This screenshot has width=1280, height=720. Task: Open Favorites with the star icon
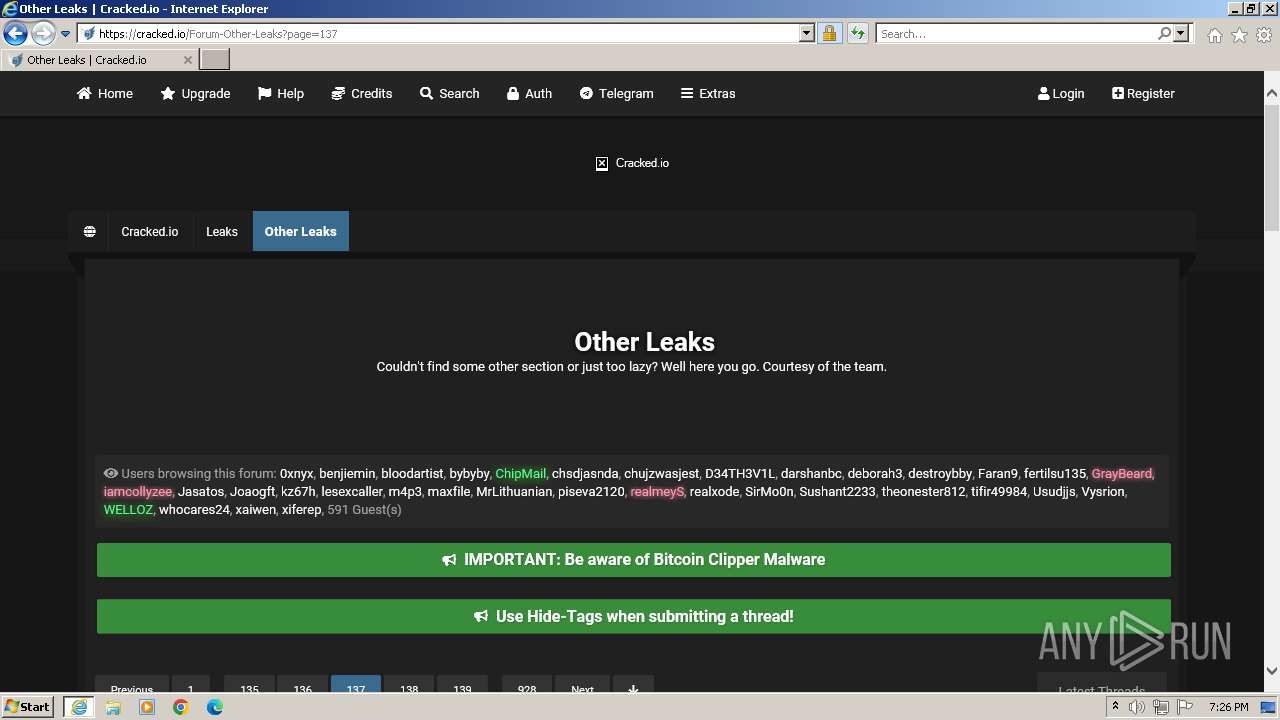1239,35
